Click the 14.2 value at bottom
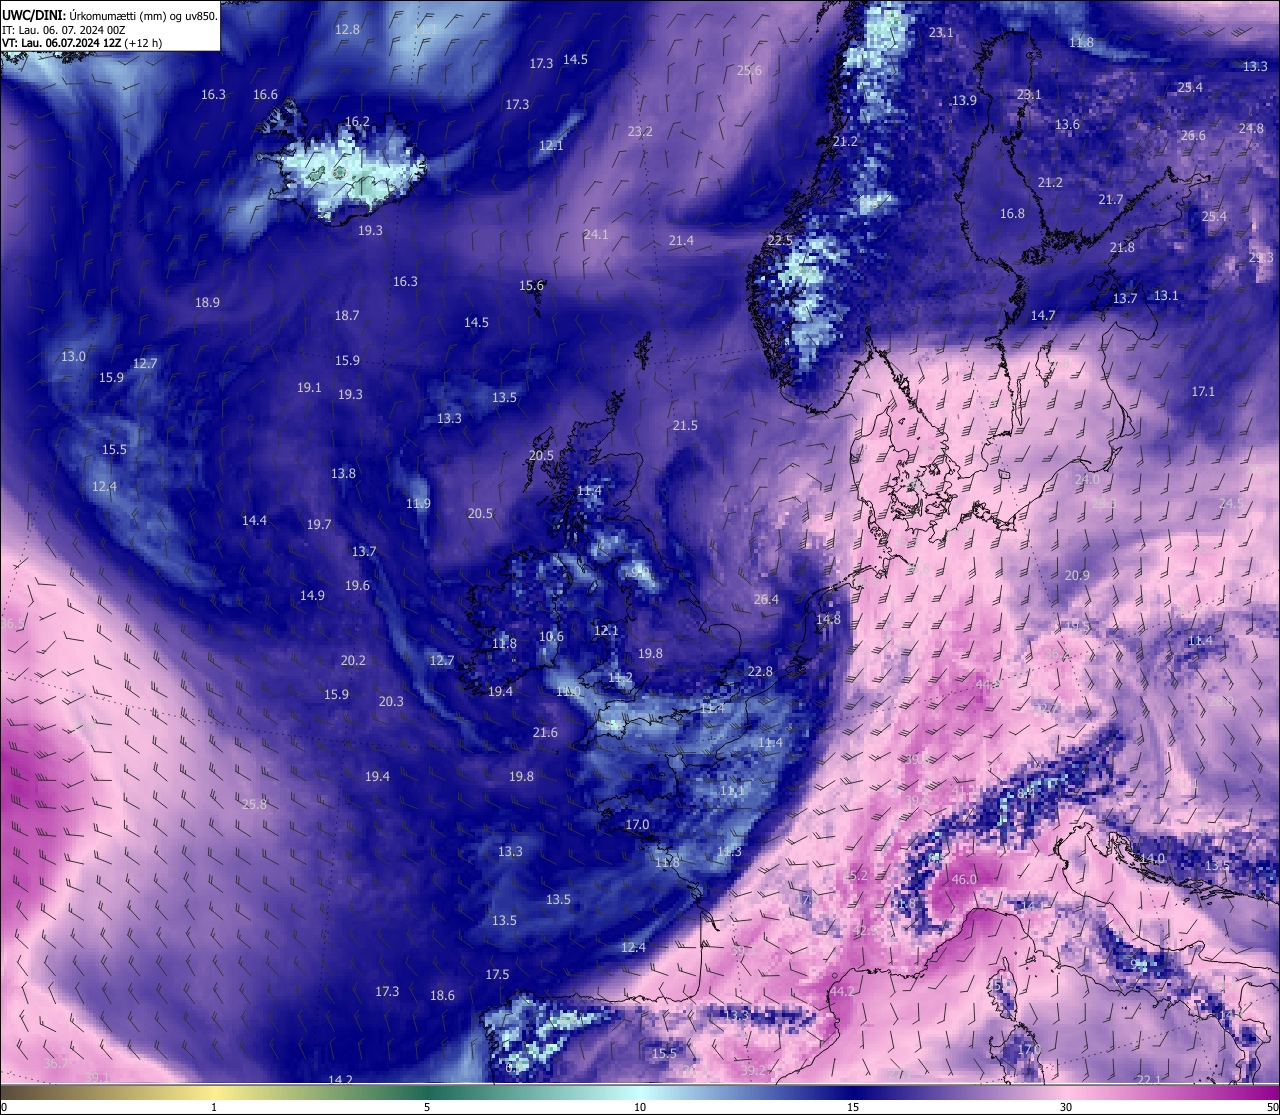Screen dimensions: 1280x1115 (x=341, y=1080)
